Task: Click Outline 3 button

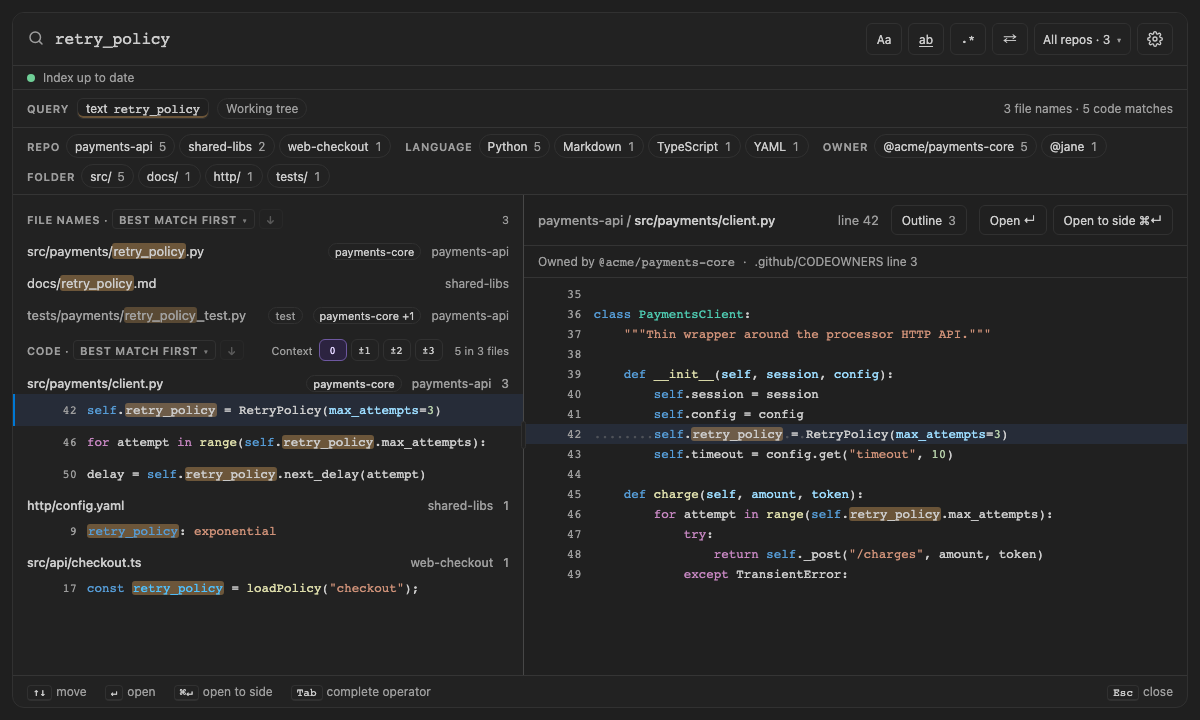Action: coord(929,220)
